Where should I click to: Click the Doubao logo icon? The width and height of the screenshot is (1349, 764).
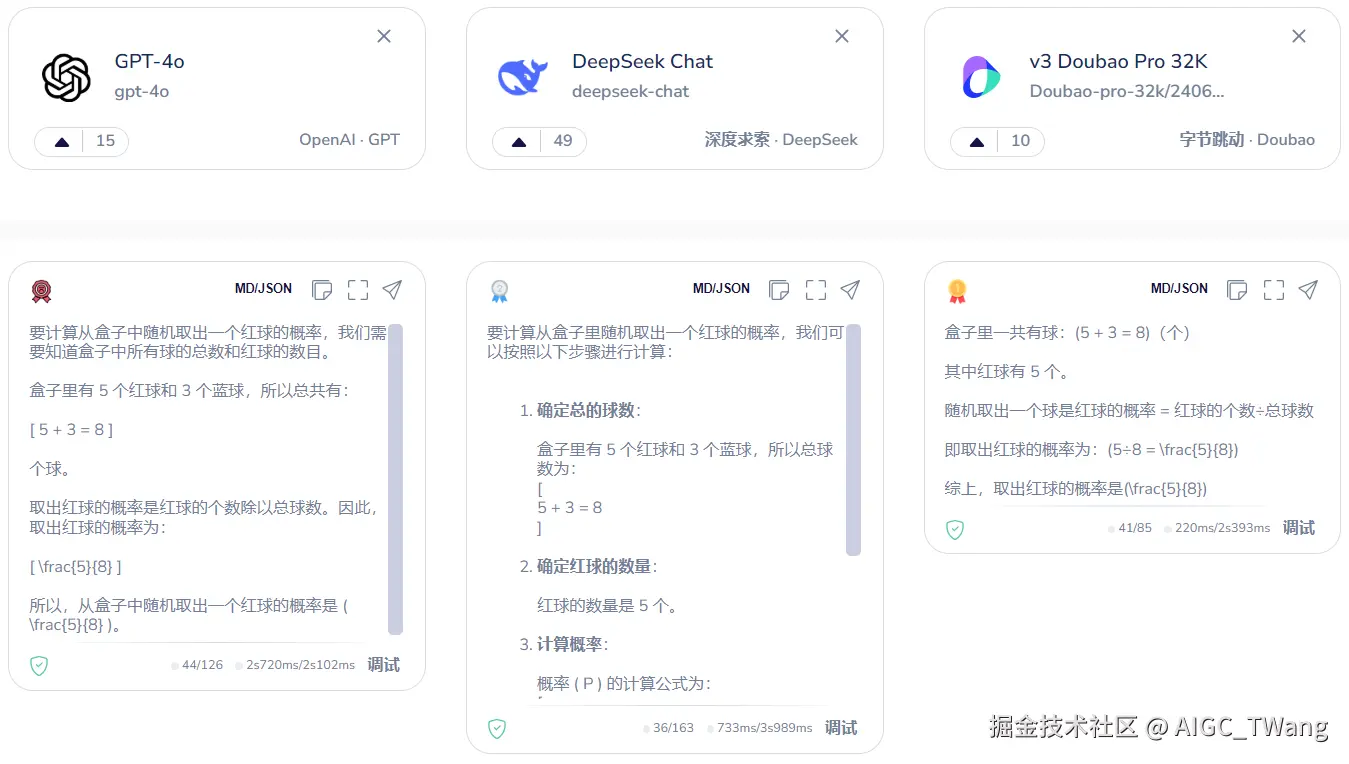[x=981, y=77]
